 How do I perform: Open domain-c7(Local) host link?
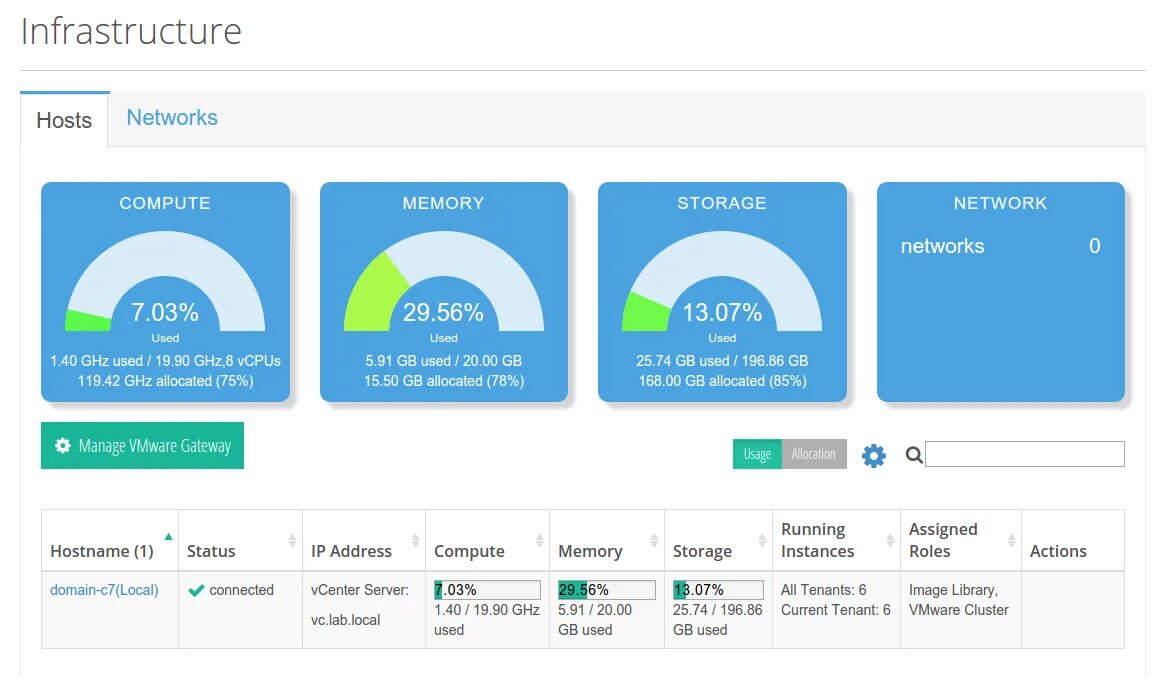point(104,590)
